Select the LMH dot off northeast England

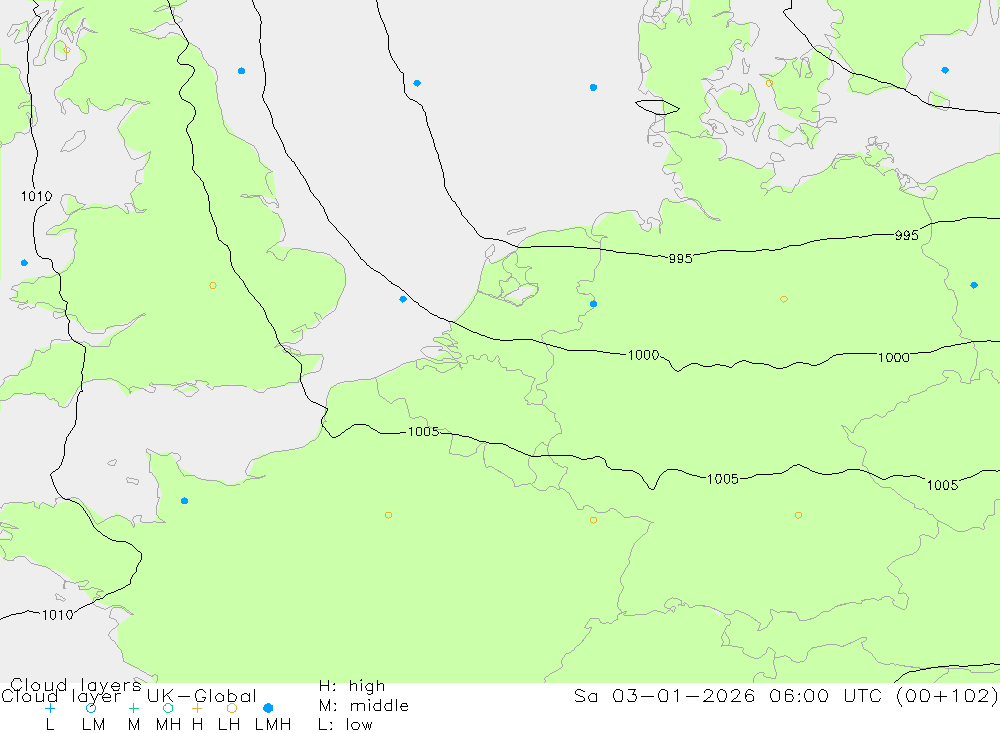pyautogui.click(x=241, y=71)
